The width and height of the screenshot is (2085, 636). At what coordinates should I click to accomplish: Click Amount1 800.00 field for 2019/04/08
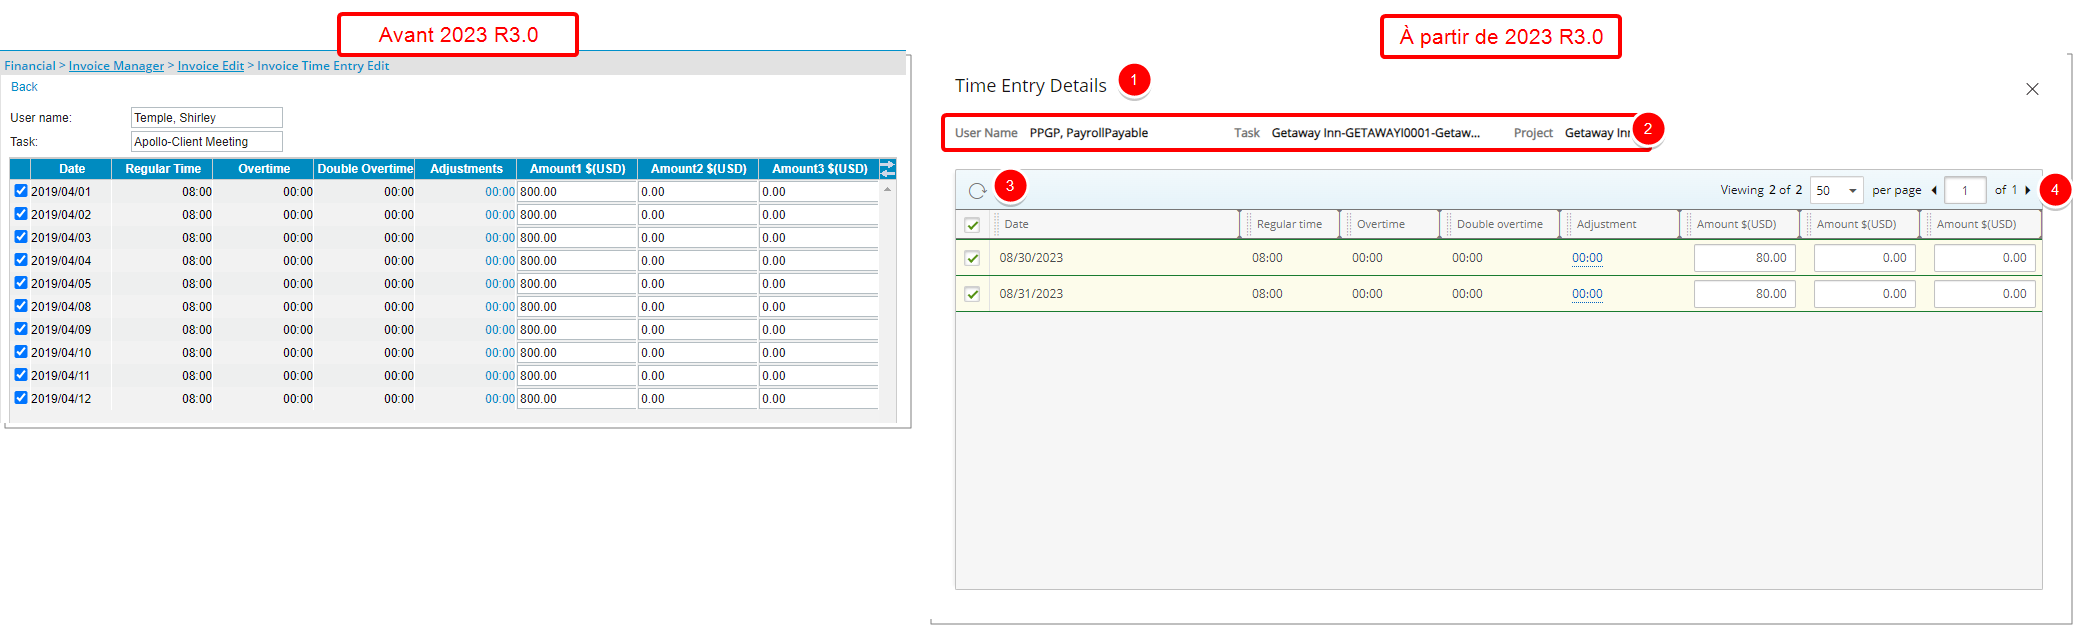(x=577, y=307)
